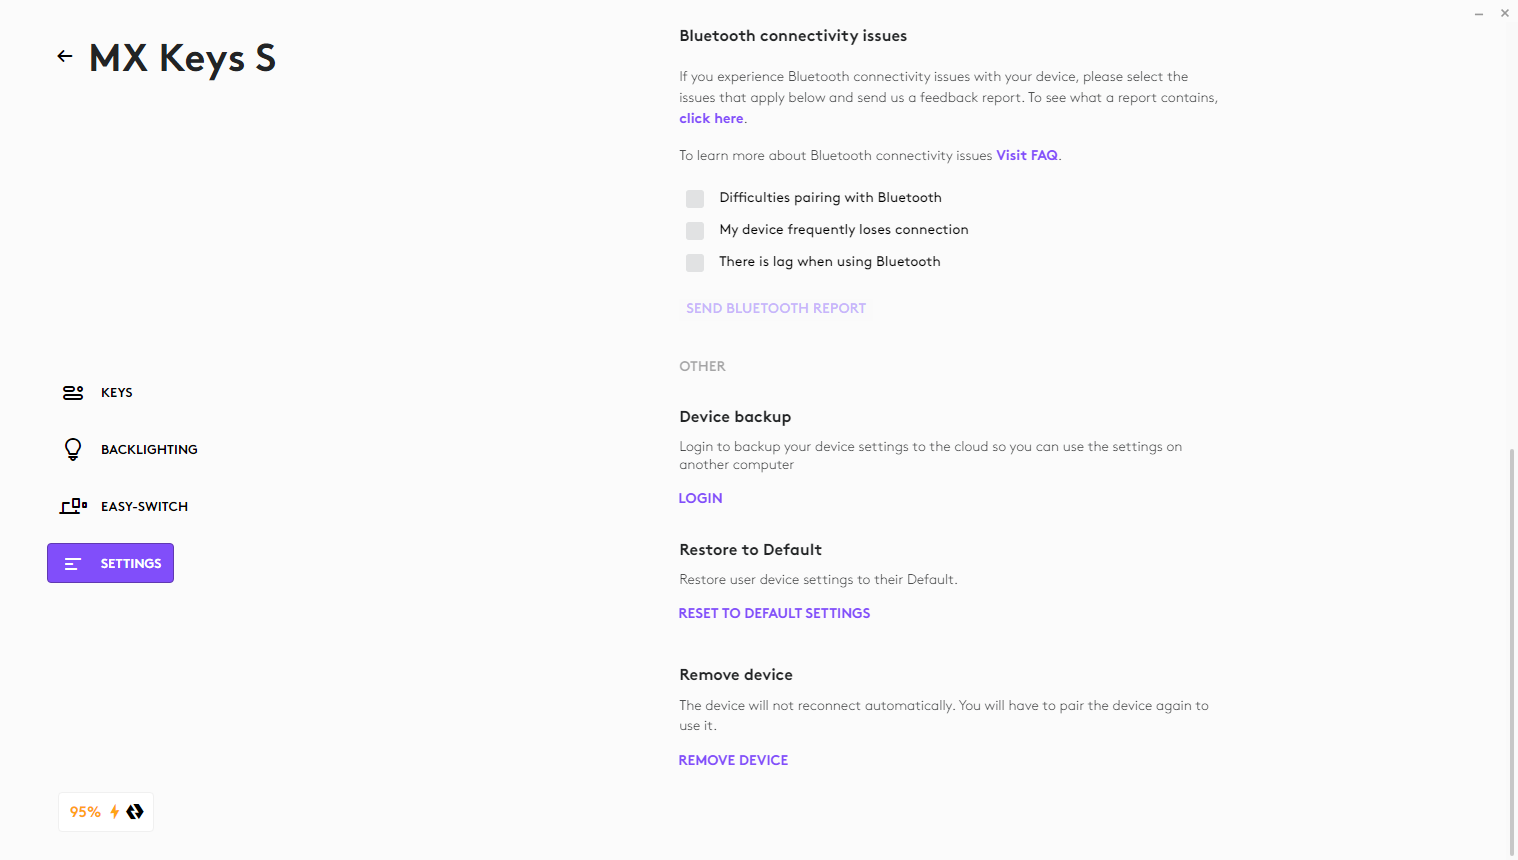Tick My device frequently loses connection

(x=695, y=231)
